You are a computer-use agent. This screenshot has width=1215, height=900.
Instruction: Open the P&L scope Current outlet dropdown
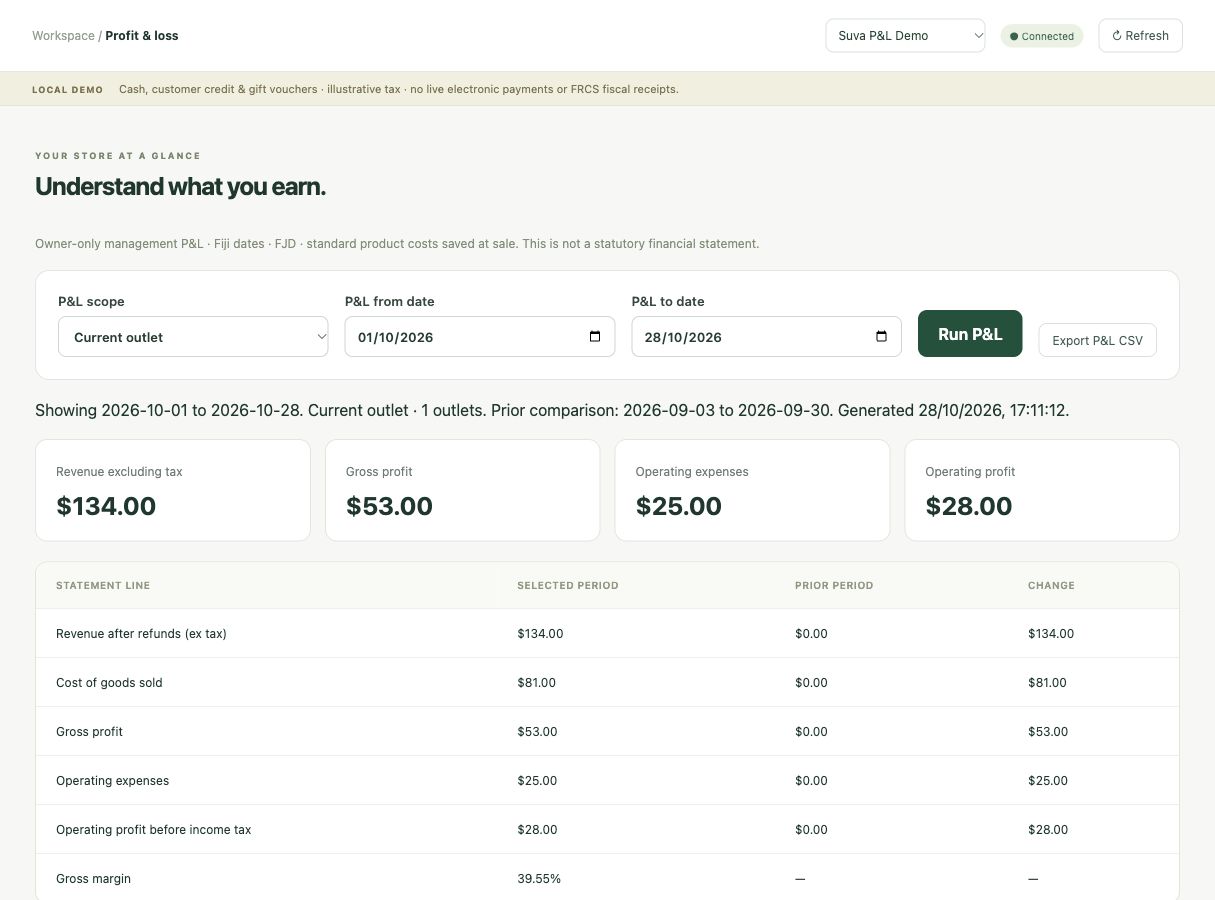193,337
